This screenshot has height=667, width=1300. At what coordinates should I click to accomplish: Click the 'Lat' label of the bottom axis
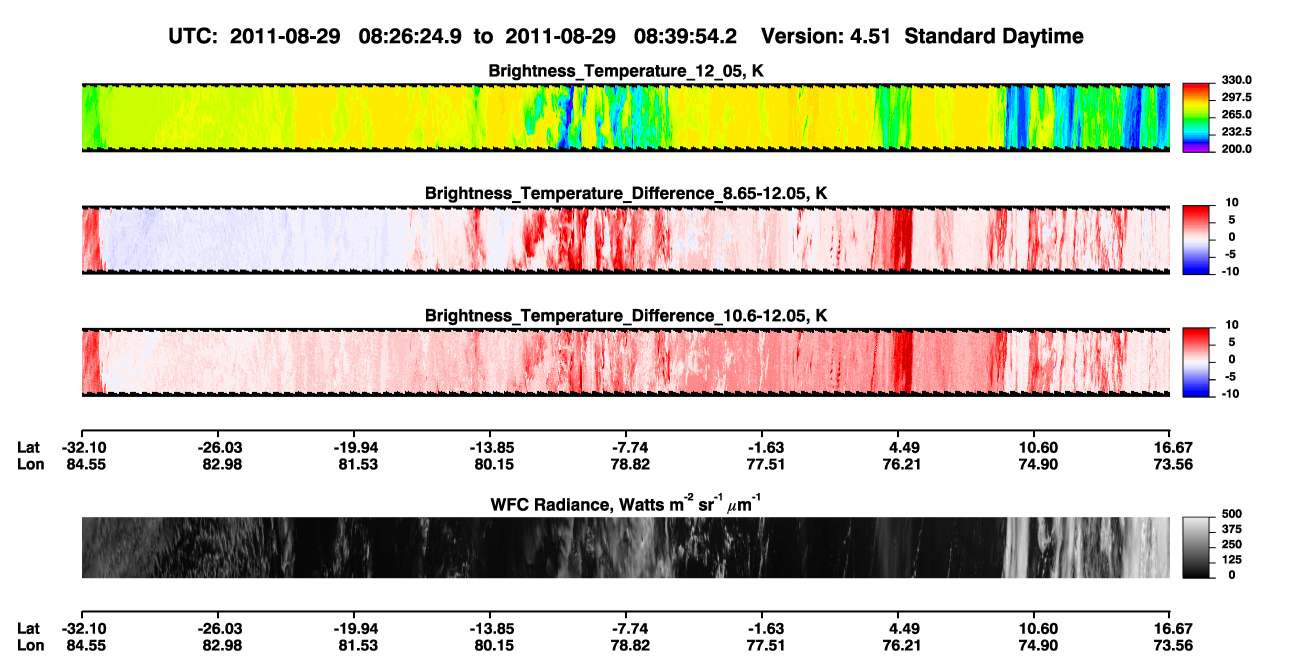tap(28, 628)
